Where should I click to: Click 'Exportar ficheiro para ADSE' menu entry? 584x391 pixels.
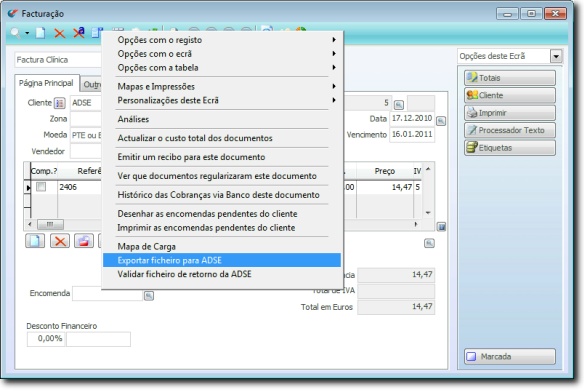tap(222, 260)
